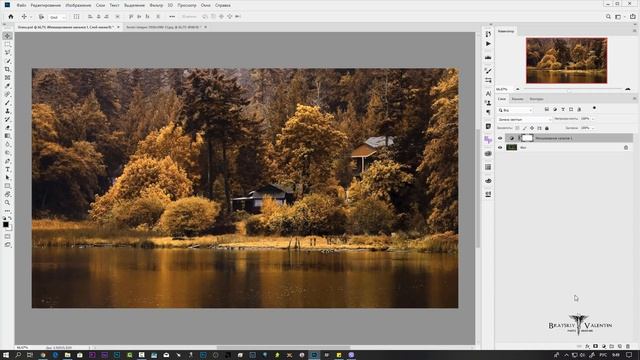The width and height of the screenshot is (640, 360).
Task: Click the foreground color swatch
Action: coord(5,224)
